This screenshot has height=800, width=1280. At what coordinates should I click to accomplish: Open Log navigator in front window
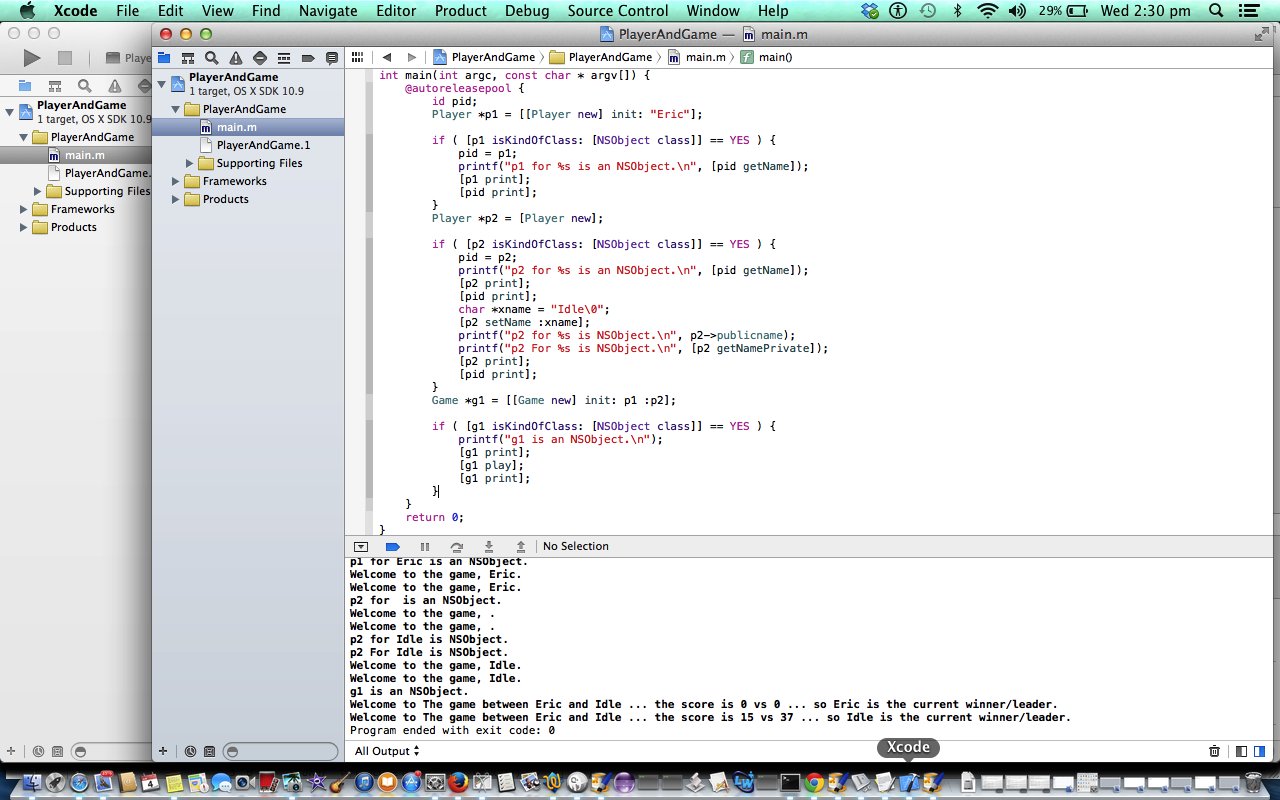tap(332, 58)
